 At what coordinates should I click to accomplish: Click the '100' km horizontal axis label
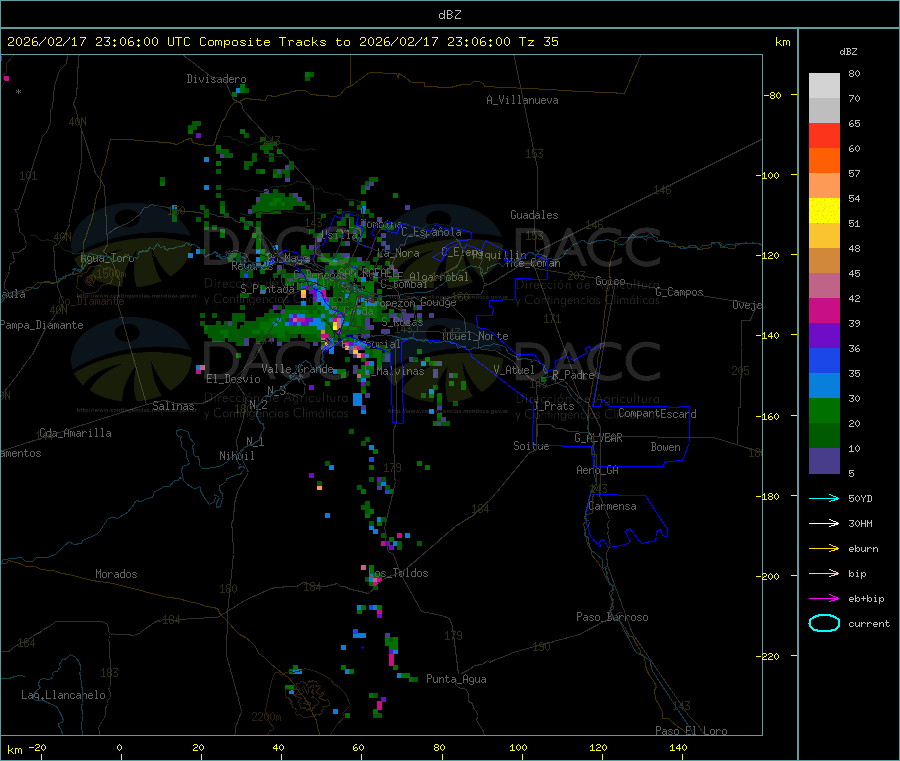click(518, 747)
